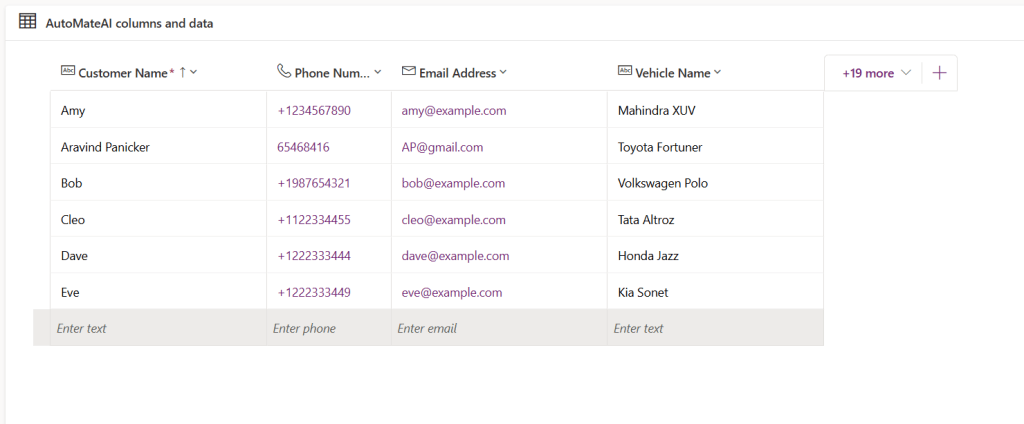This screenshot has height=424, width=1024.
Task: Open the Customer Name column dropdown chevron
Action: click(x=194, y=72)
